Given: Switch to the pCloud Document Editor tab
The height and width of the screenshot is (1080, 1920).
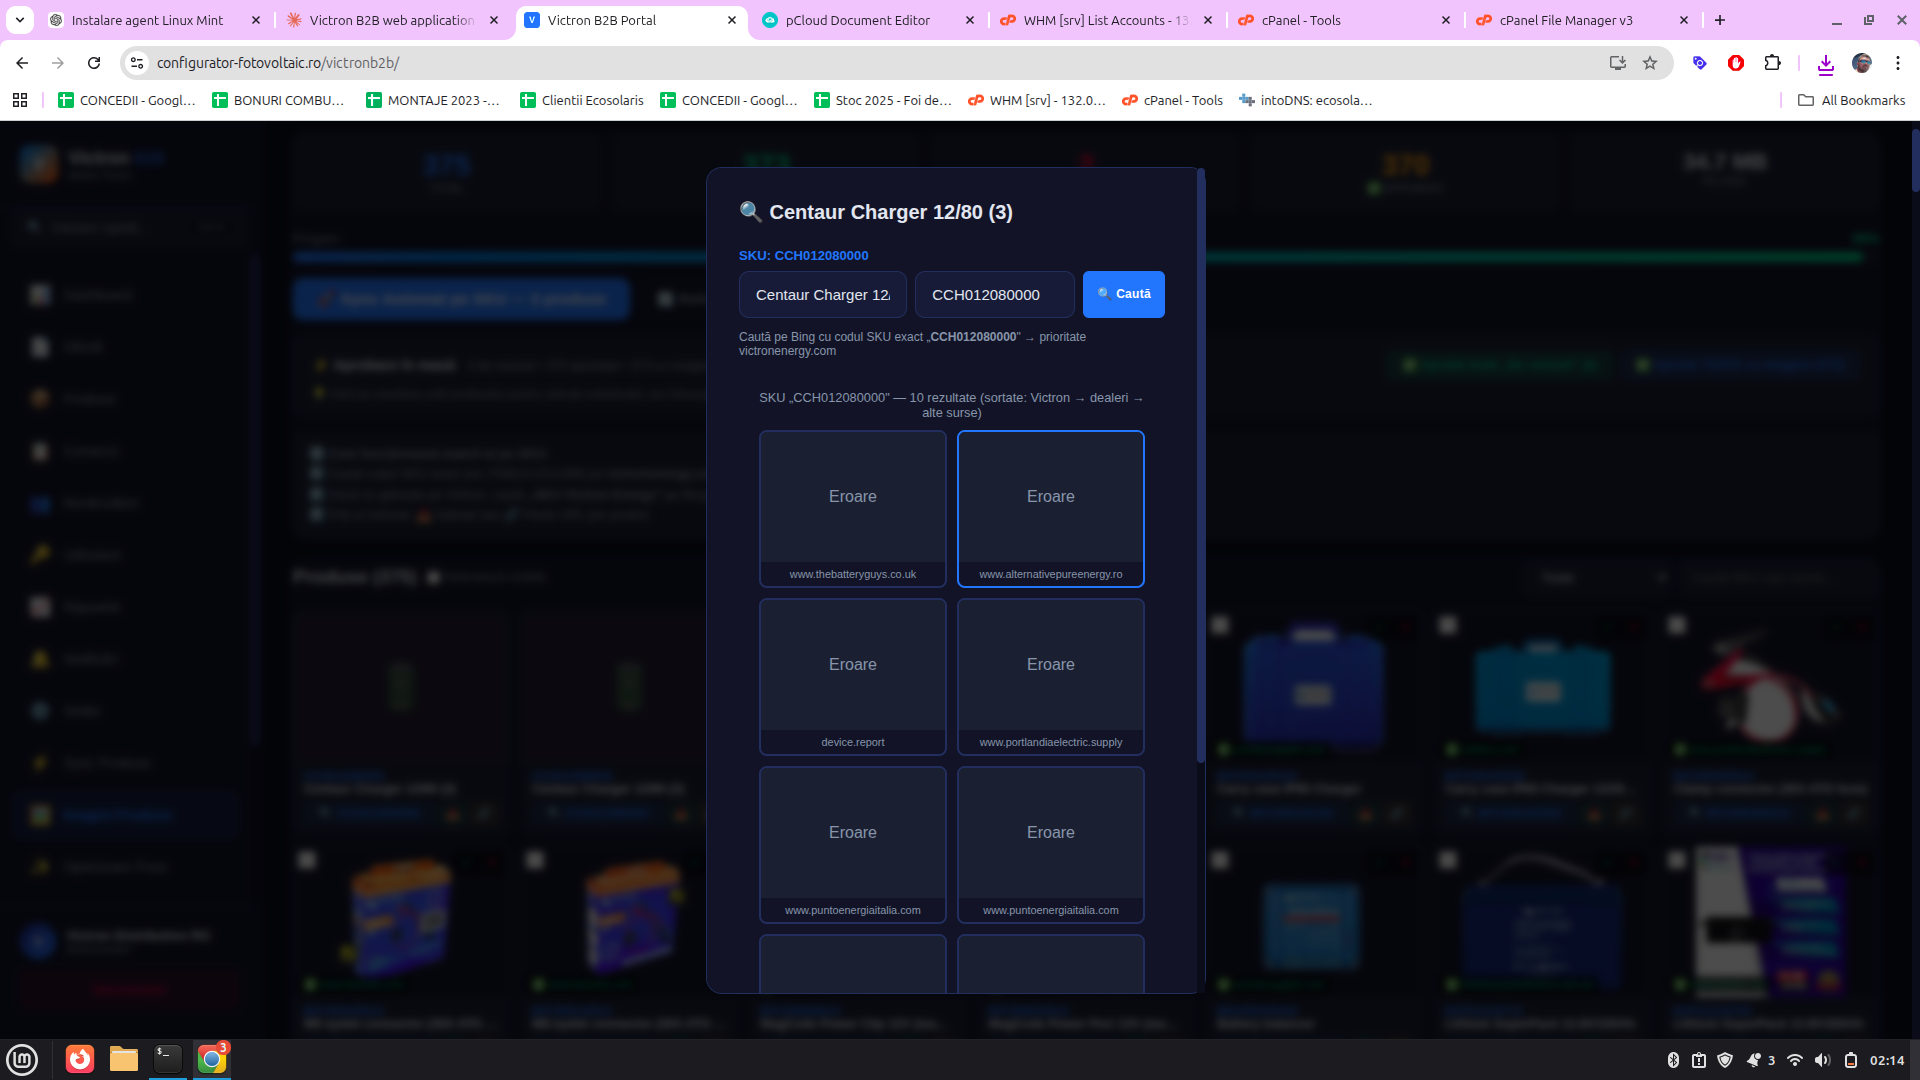Looking at the screenshot, I should (x=857, y=20).
